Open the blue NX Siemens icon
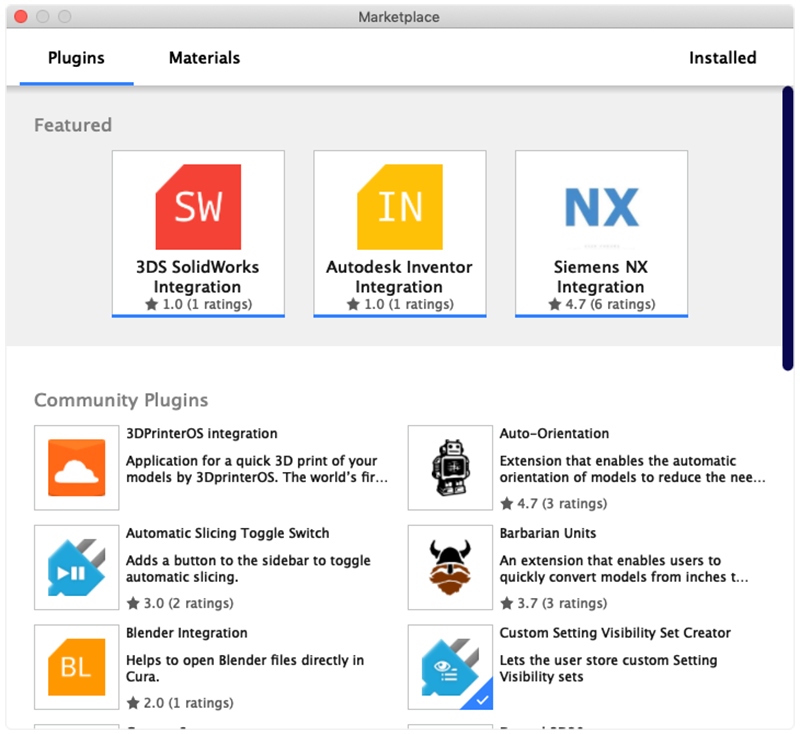 coord(600,207)
